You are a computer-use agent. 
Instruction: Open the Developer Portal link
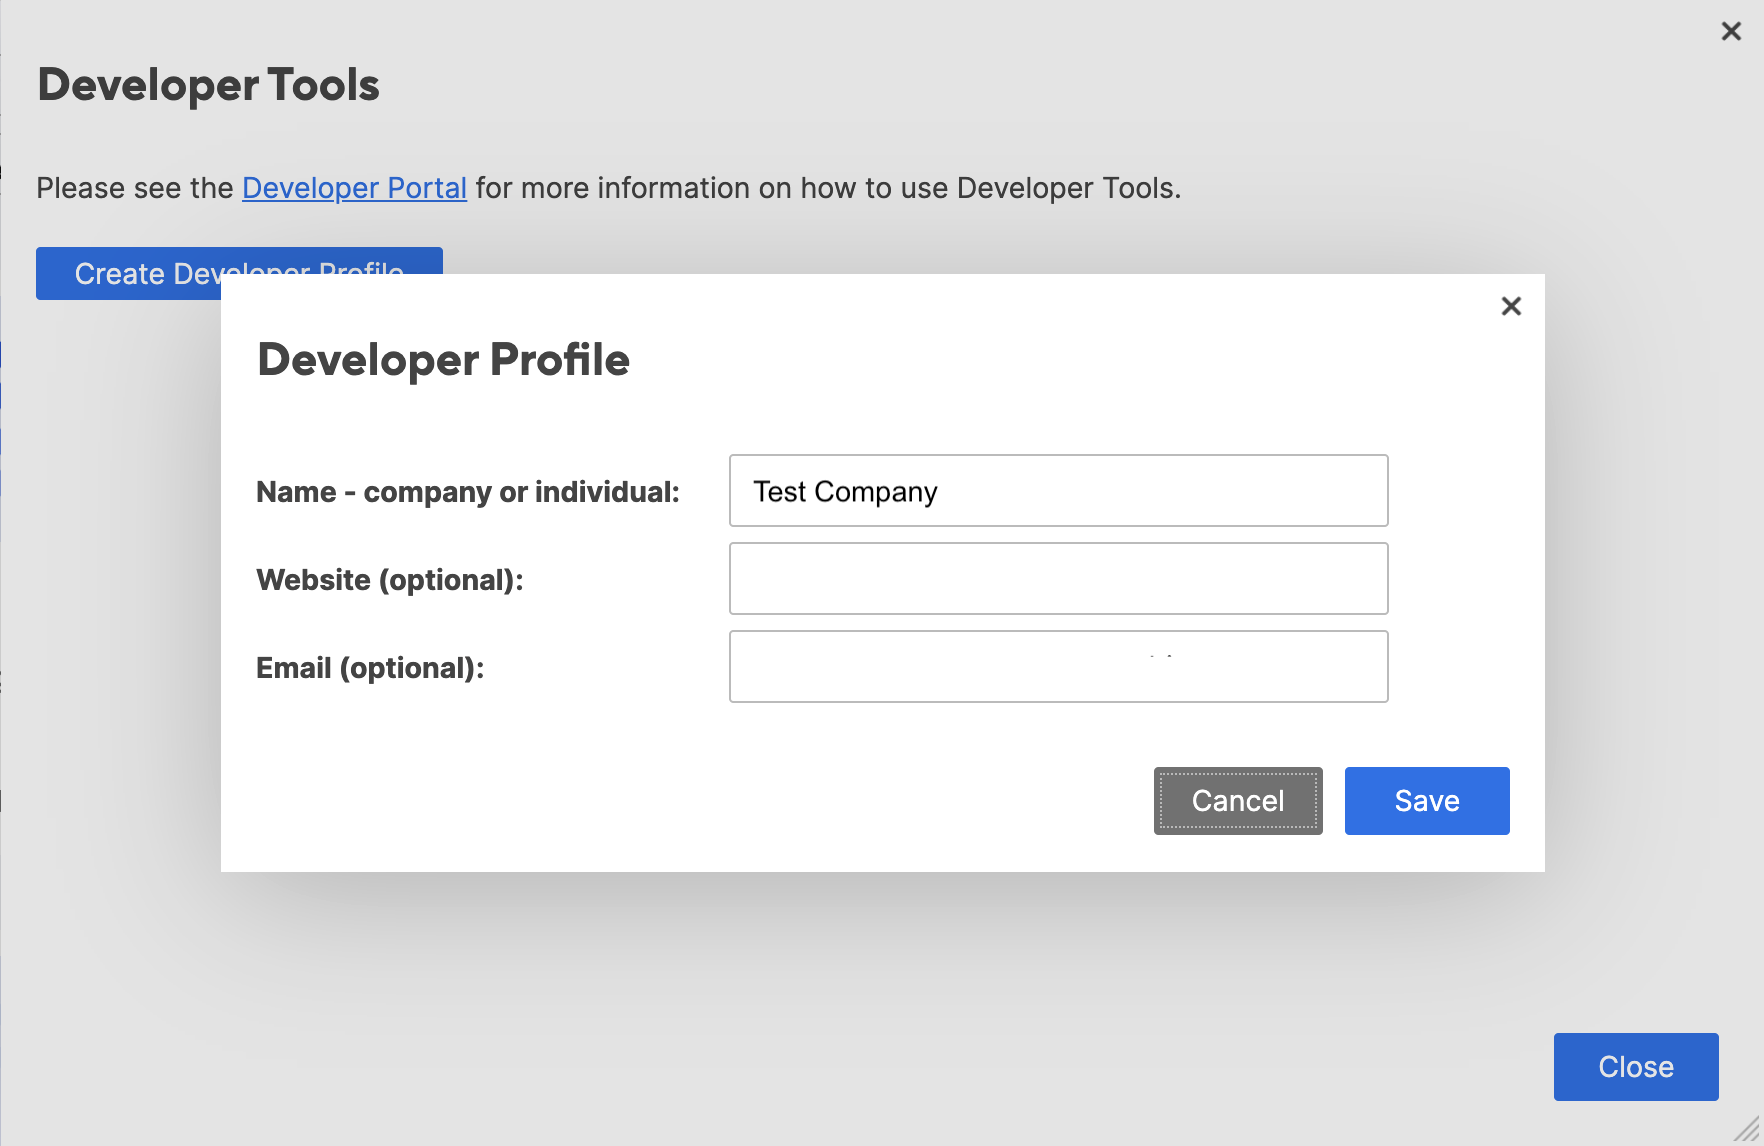354,188
